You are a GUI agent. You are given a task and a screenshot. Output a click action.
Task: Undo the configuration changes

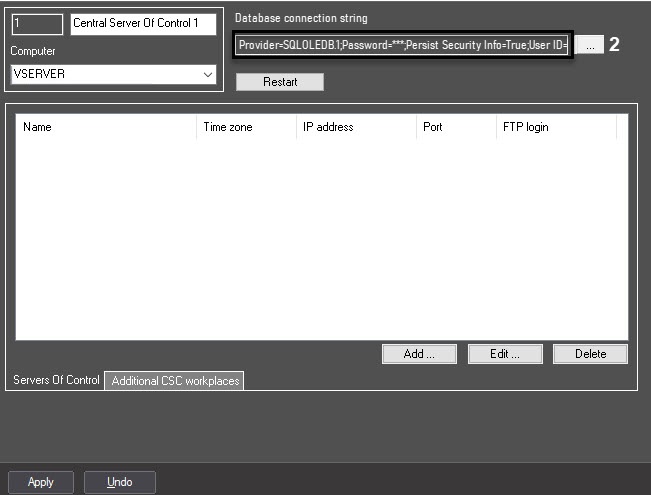[x=120, y=482]
